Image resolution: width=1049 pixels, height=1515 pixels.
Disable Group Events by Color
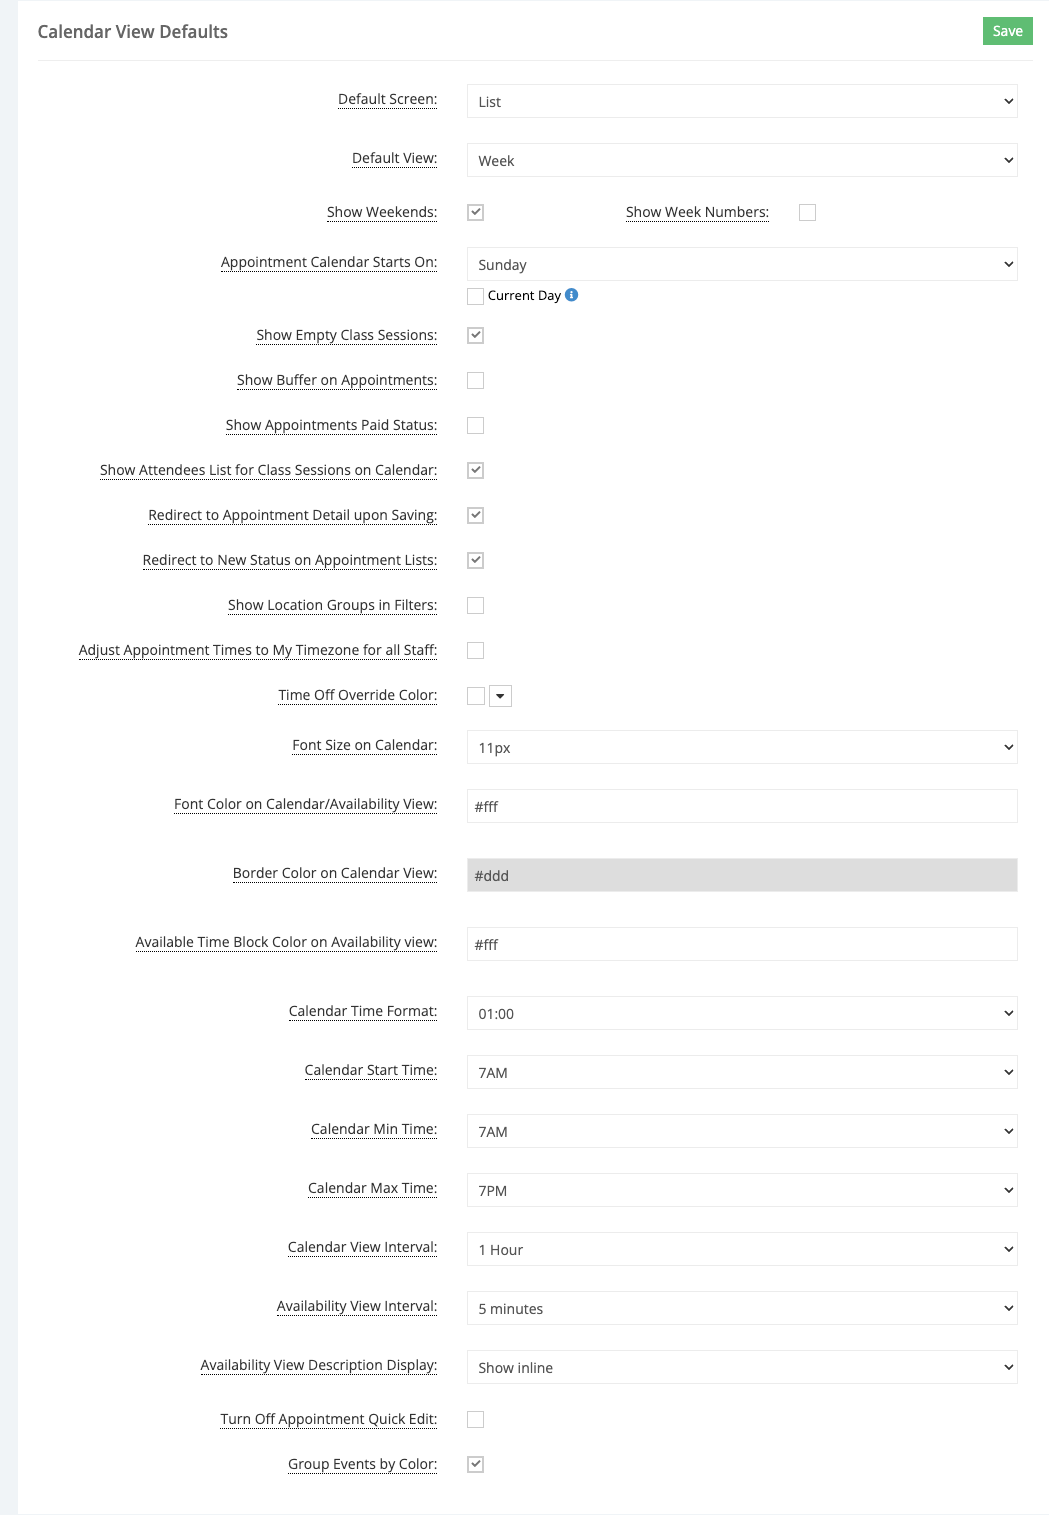click(x=476, y=1463)
